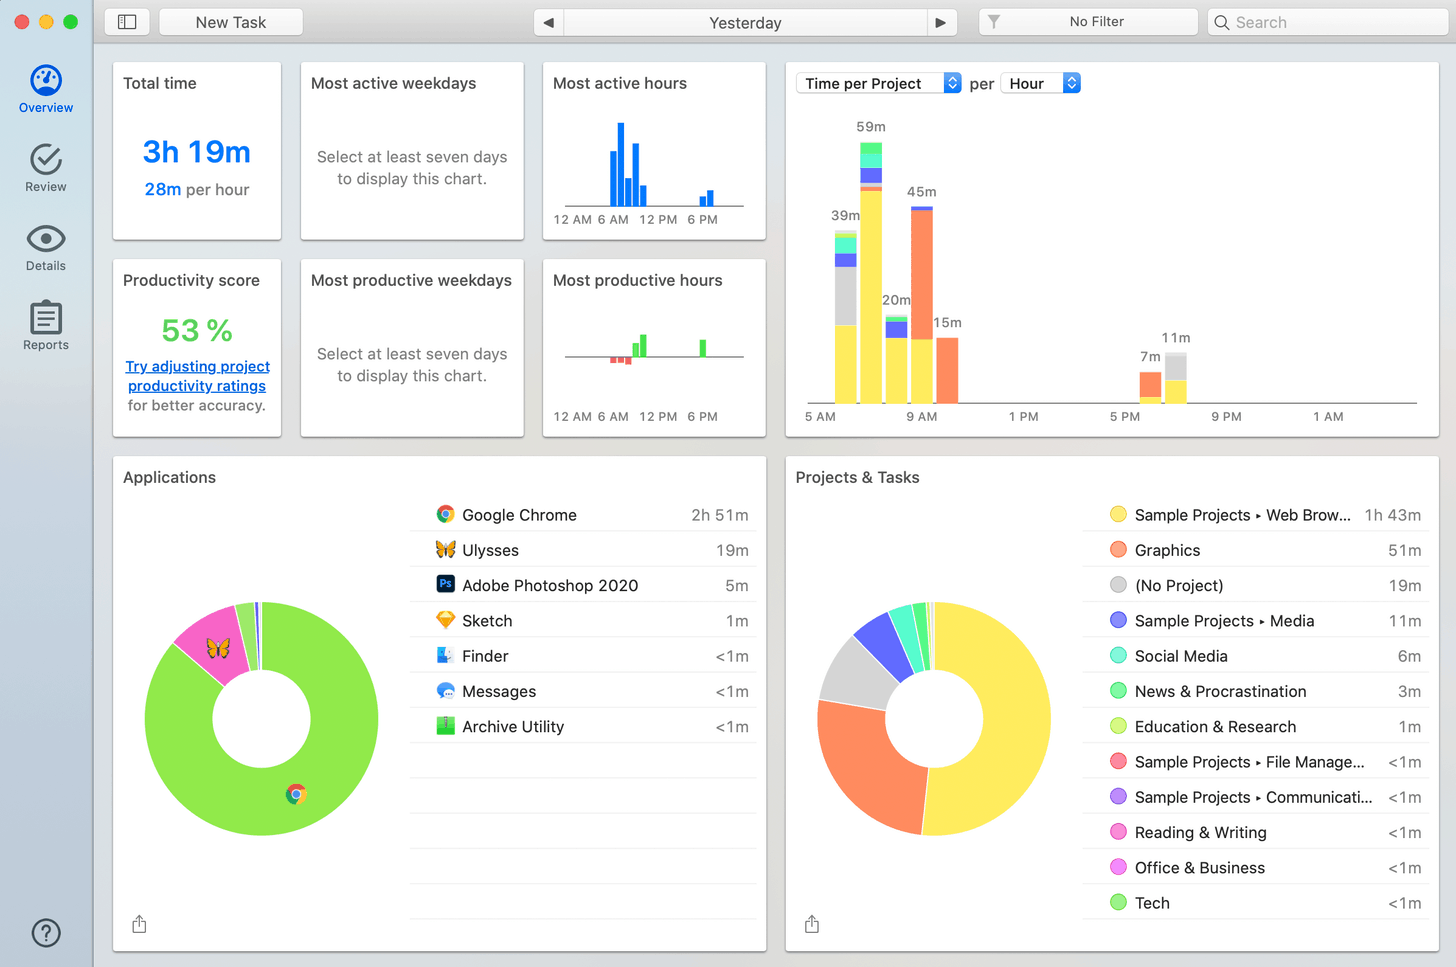This screenshot has height=967, width=1456.
Task: Open the Help question mark icon
Action: (x=45, y=932)
